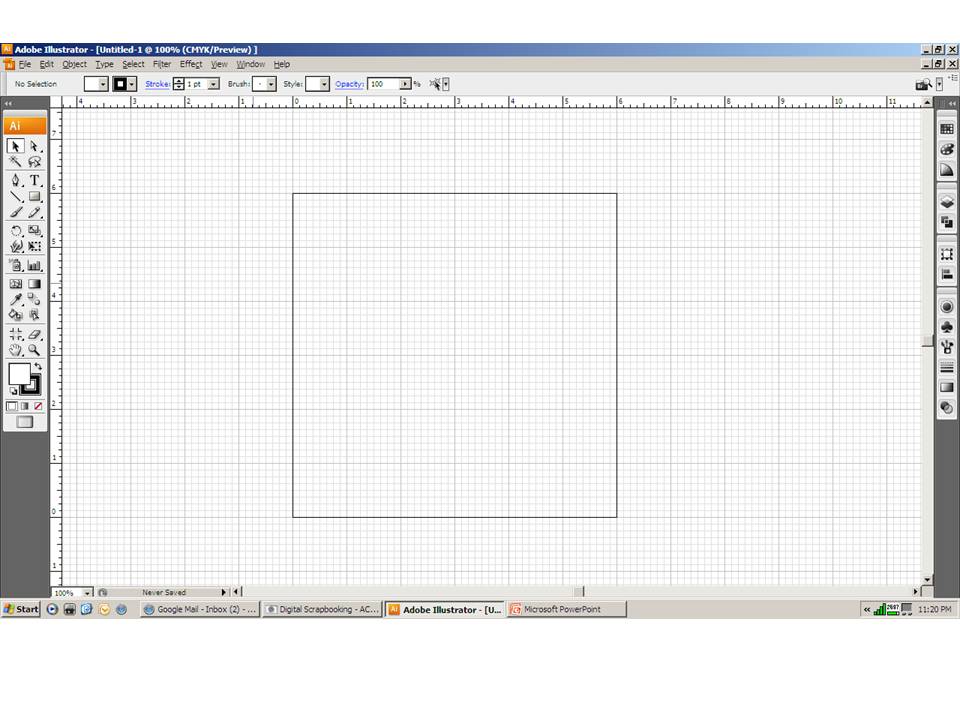Viewport: 960px width, 720px height.
Task: Open the Color panel palette icon
Action: point(947,149)
